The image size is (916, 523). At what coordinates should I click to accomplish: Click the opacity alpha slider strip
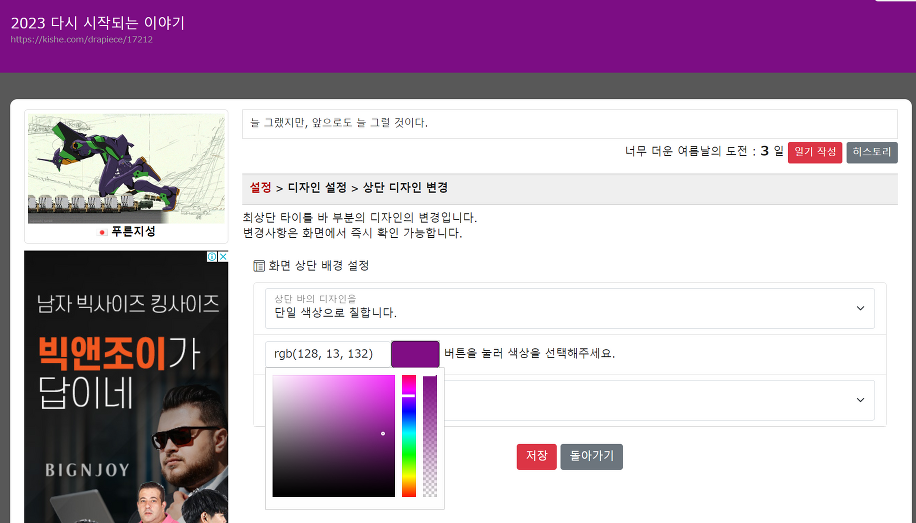[430, 436]
